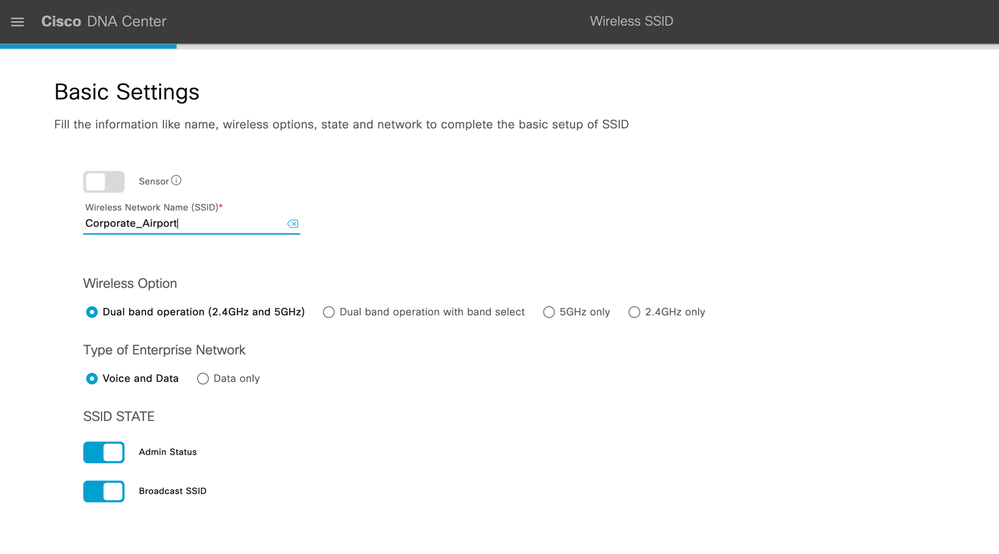999x554 pixels.
Task: Click the Wireless SSID page title
Action: [x=631, y=21]
